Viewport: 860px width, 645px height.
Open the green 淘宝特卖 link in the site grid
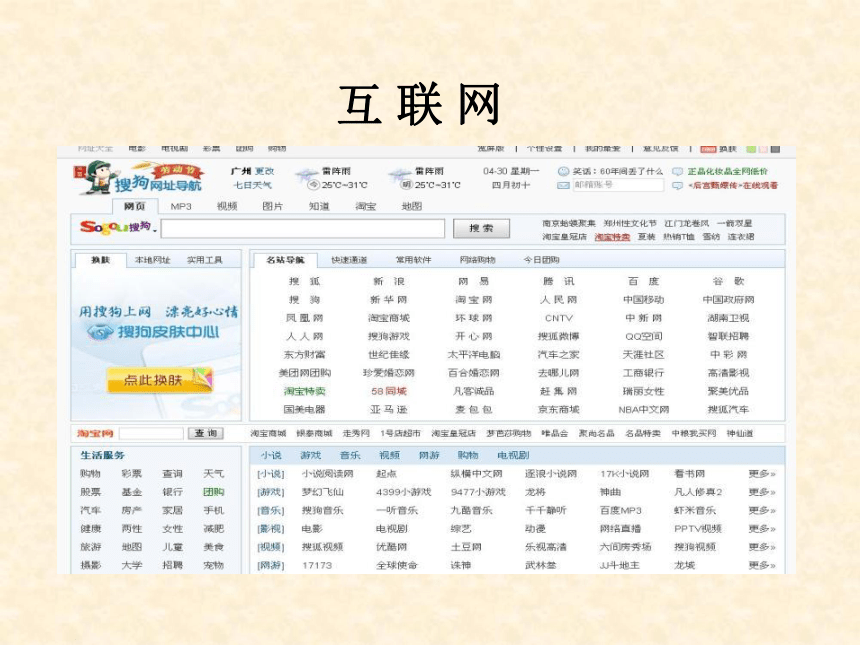[x=304, y=391]
